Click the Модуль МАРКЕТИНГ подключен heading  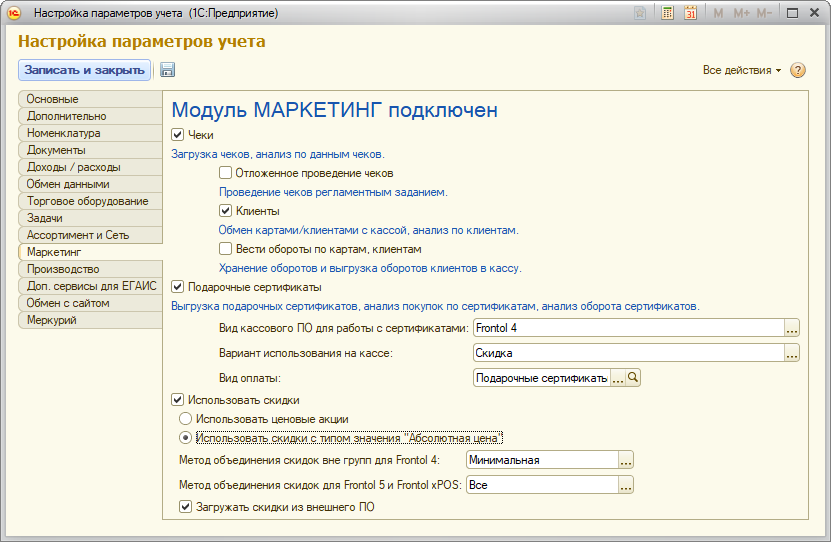coord(334,110)
